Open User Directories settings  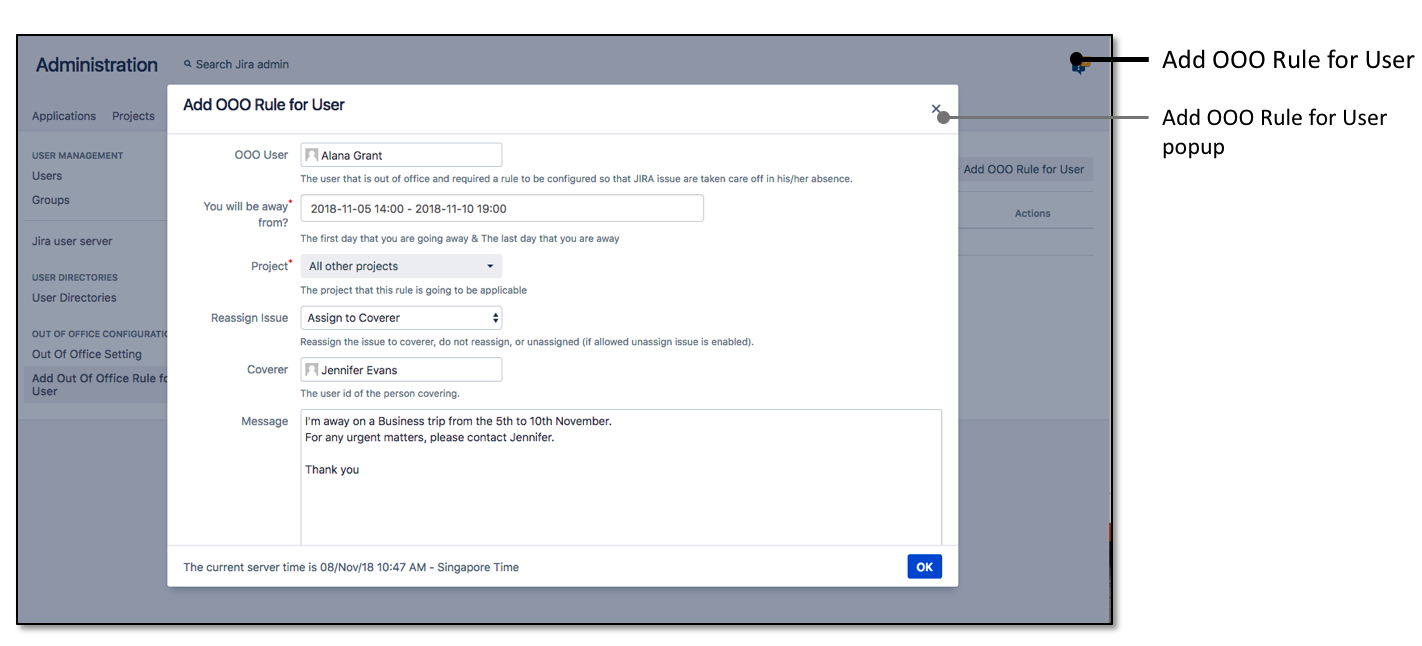coord(74,297)
